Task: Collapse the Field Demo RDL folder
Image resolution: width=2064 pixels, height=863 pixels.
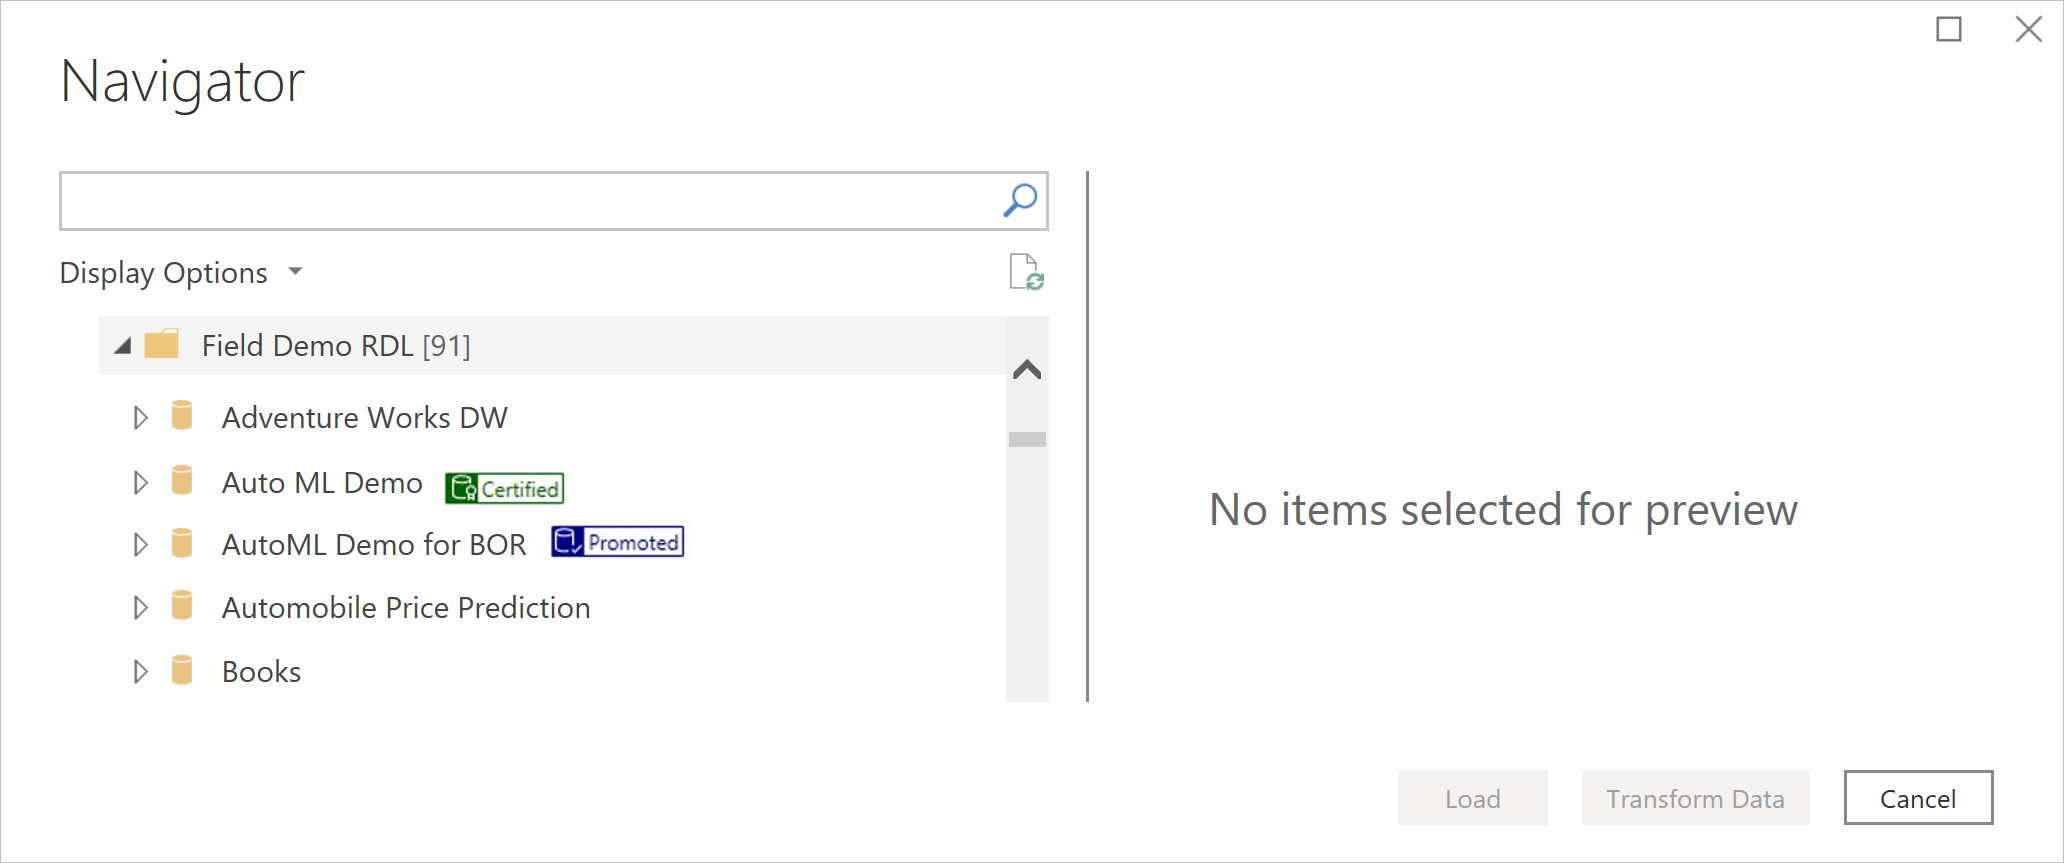Action: tap(123, 347)
